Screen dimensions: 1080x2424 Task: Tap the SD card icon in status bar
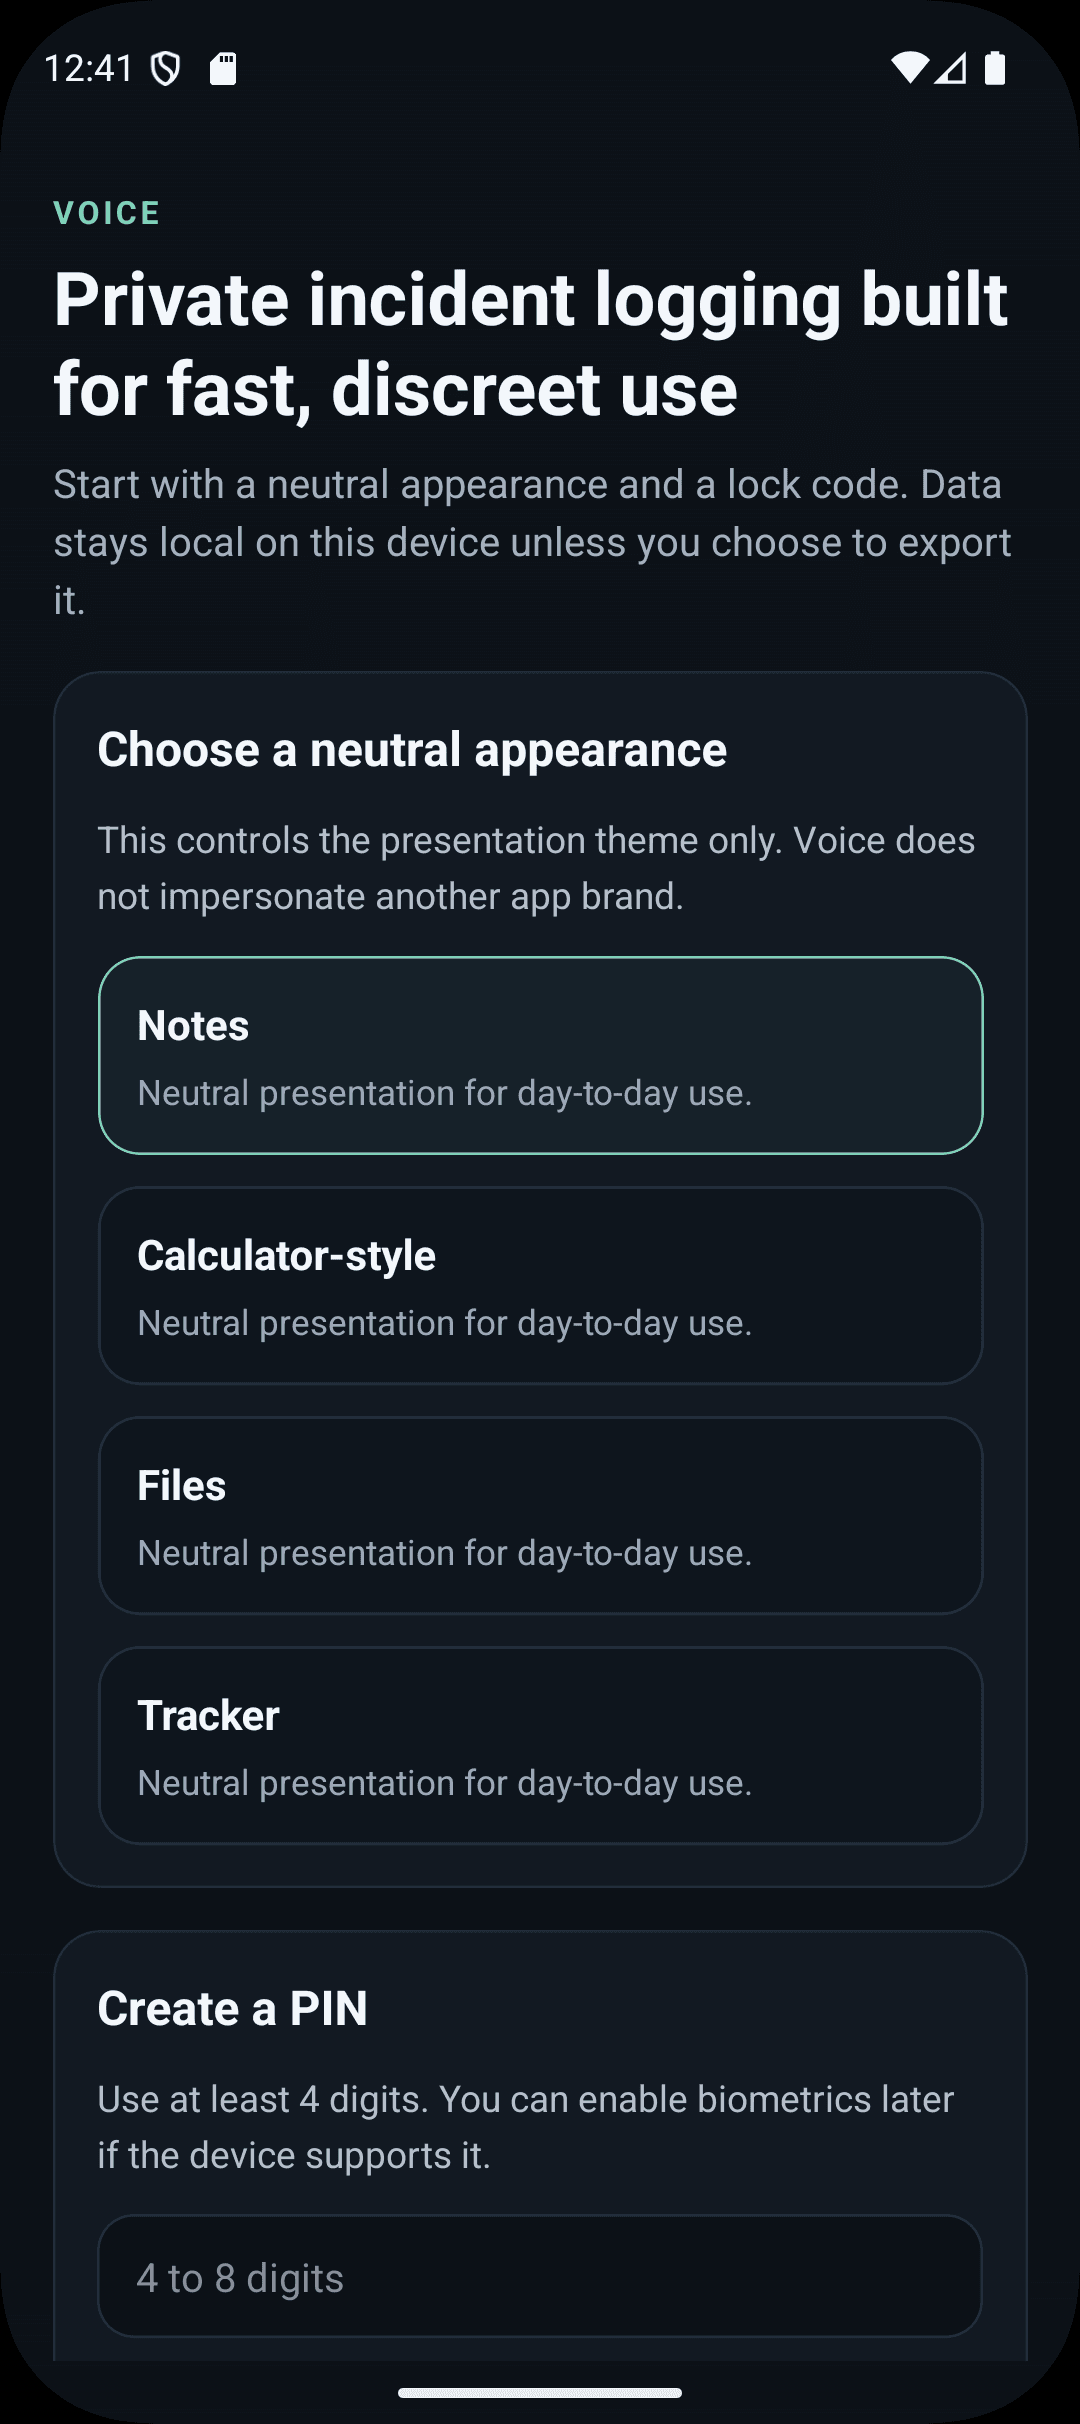pos(224,66)
